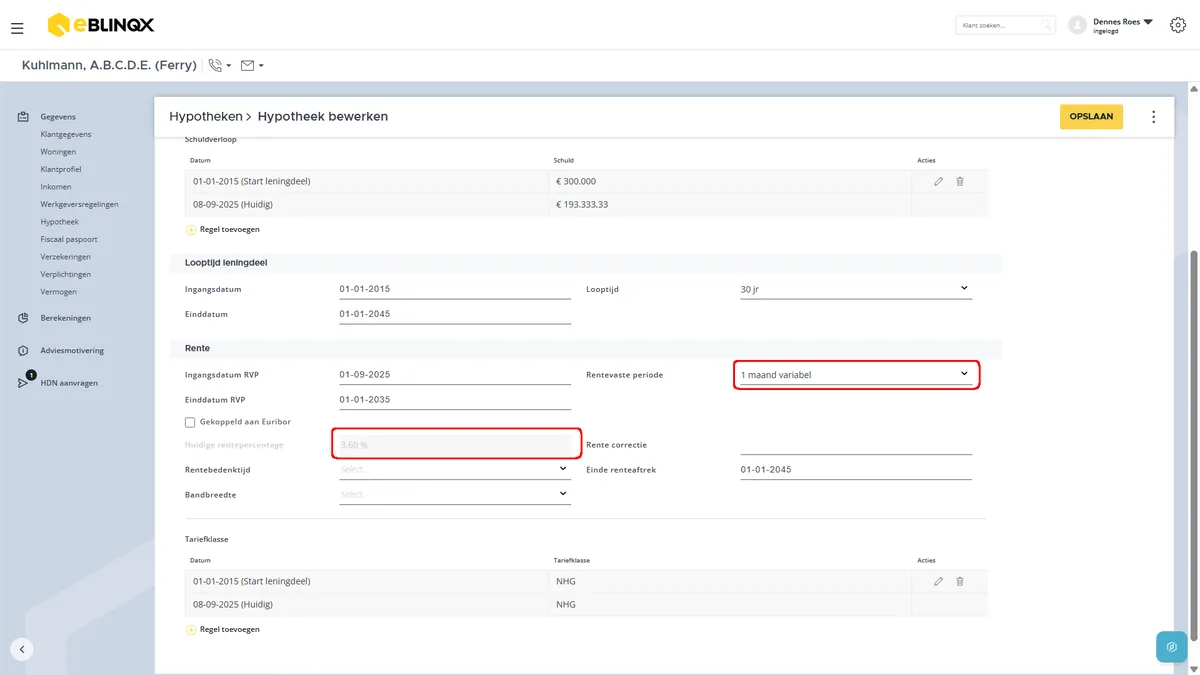Open the settings gear icon
The height and width of the screenshot is (675, 1200).
(x=1177, y=25)
